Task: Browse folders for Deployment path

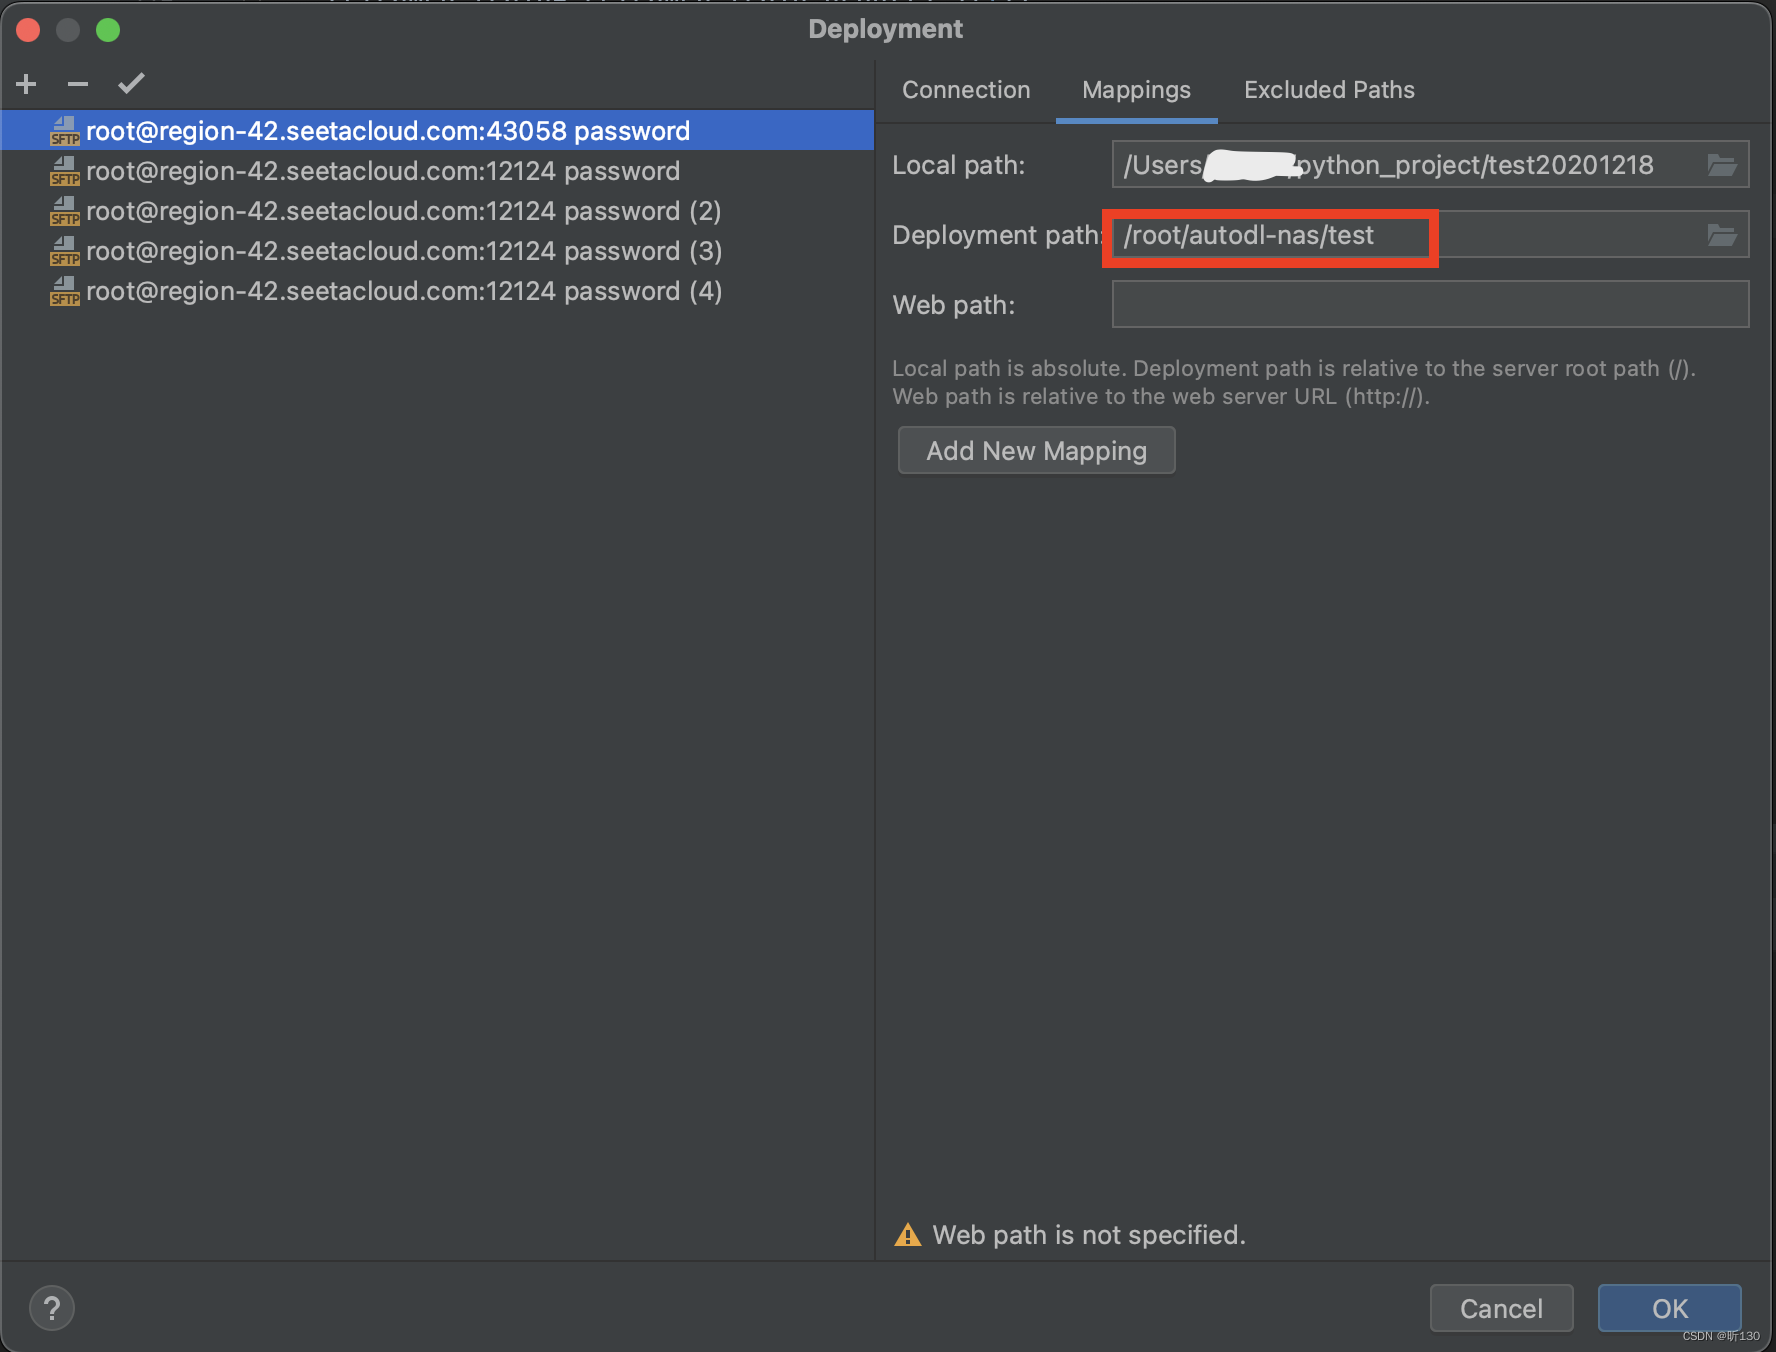Action: coord(1722,234)
